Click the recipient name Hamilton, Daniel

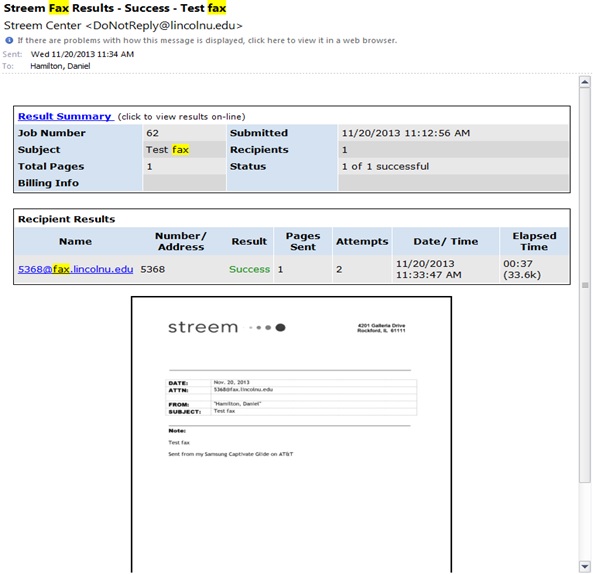pyautogui.click(x=60, y=66)
